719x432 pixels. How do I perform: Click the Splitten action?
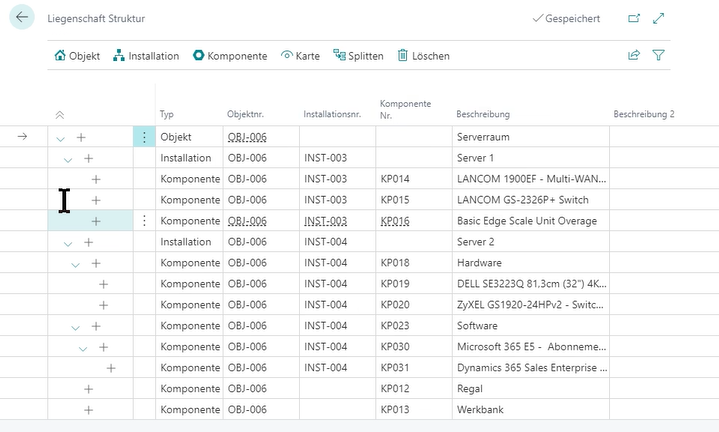[358, 56]
